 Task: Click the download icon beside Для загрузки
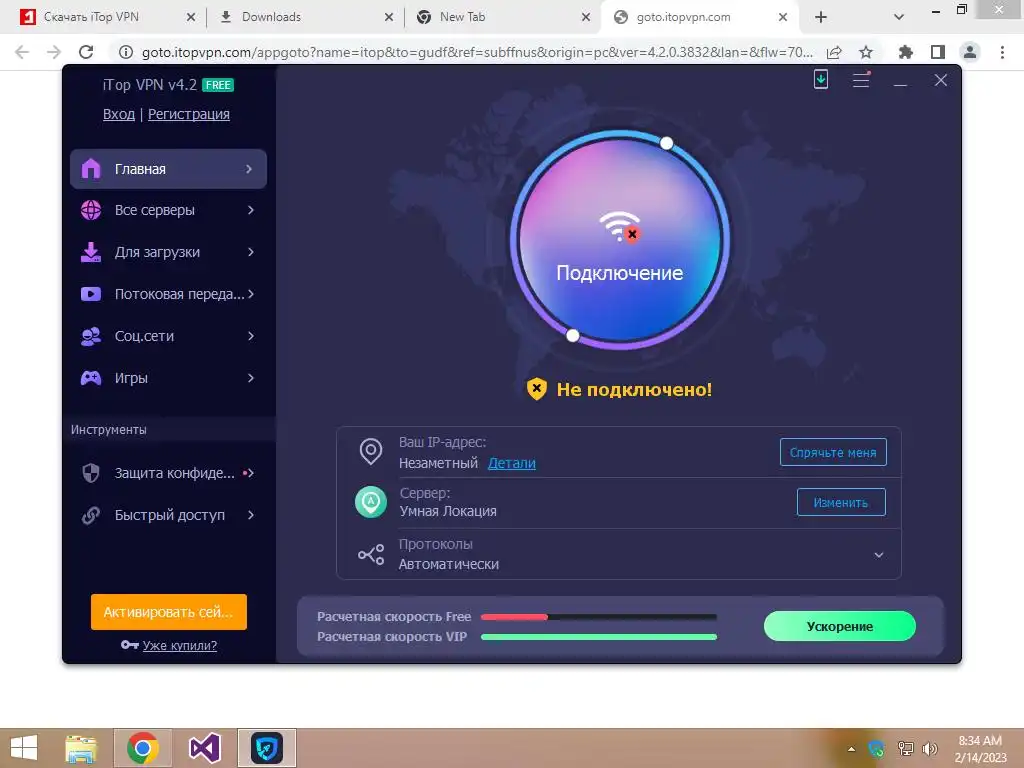coord(91,252)
